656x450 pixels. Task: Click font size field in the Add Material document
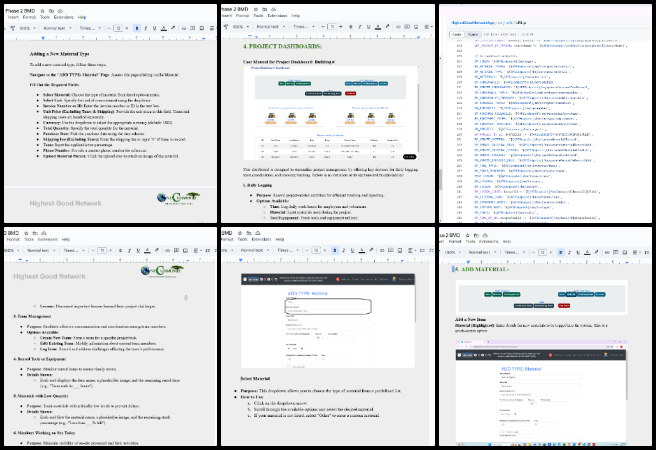(x=542, y=252)
